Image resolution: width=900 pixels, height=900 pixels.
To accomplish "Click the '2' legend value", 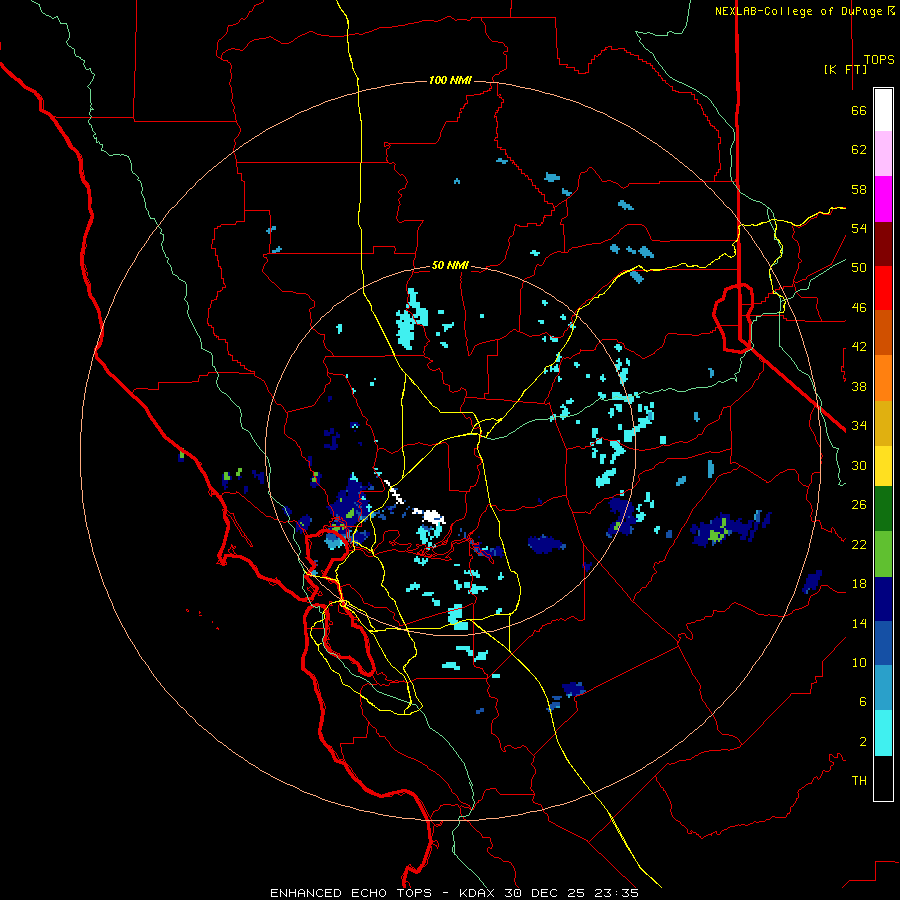I will coord(863,742).
